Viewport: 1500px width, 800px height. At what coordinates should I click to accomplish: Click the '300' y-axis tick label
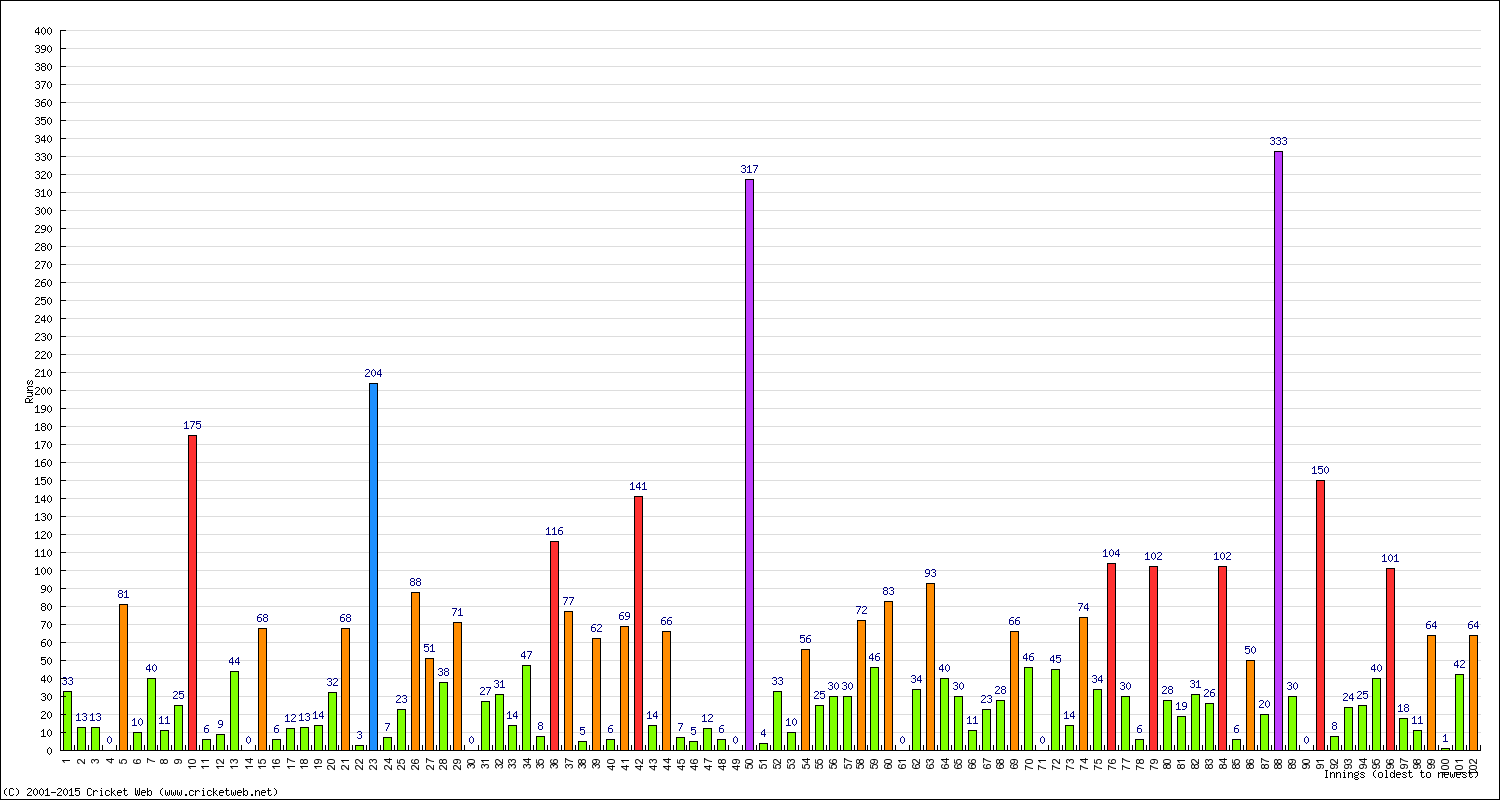[x=41, y=211]
